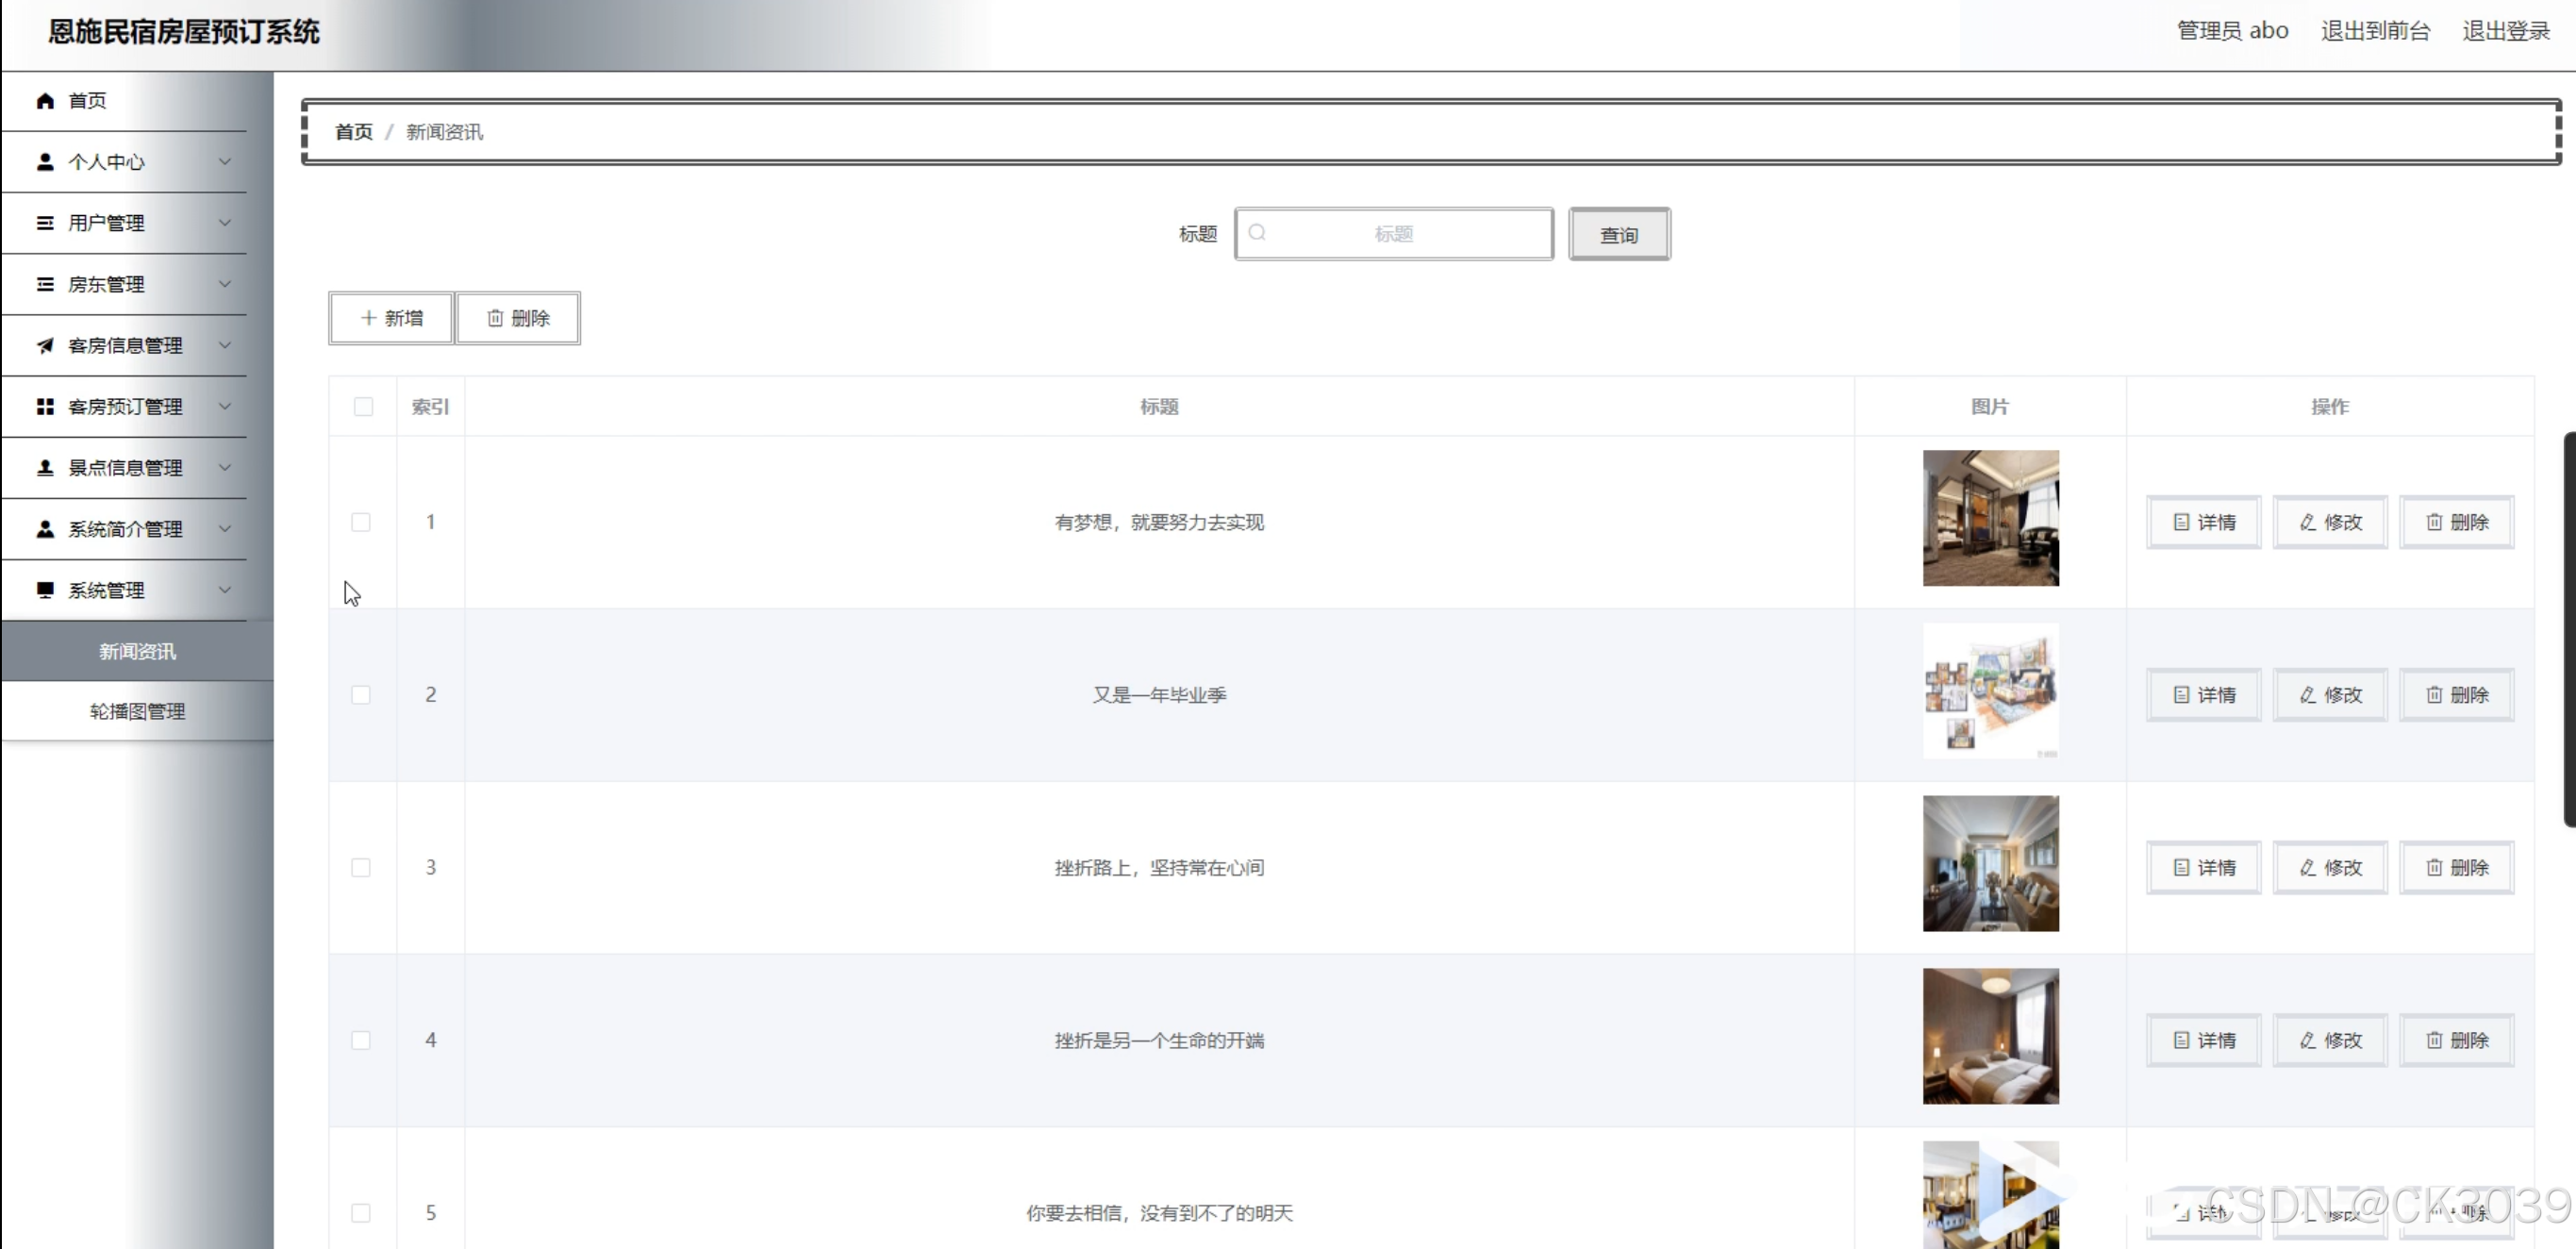Click the 客房信息管理 paper plane icon
The height and width of the screenshot is (1249, 2576).
pos(45,346)
